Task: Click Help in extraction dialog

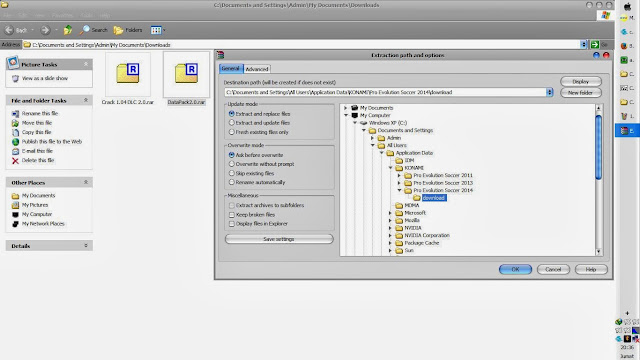Action: click(591, 269)
